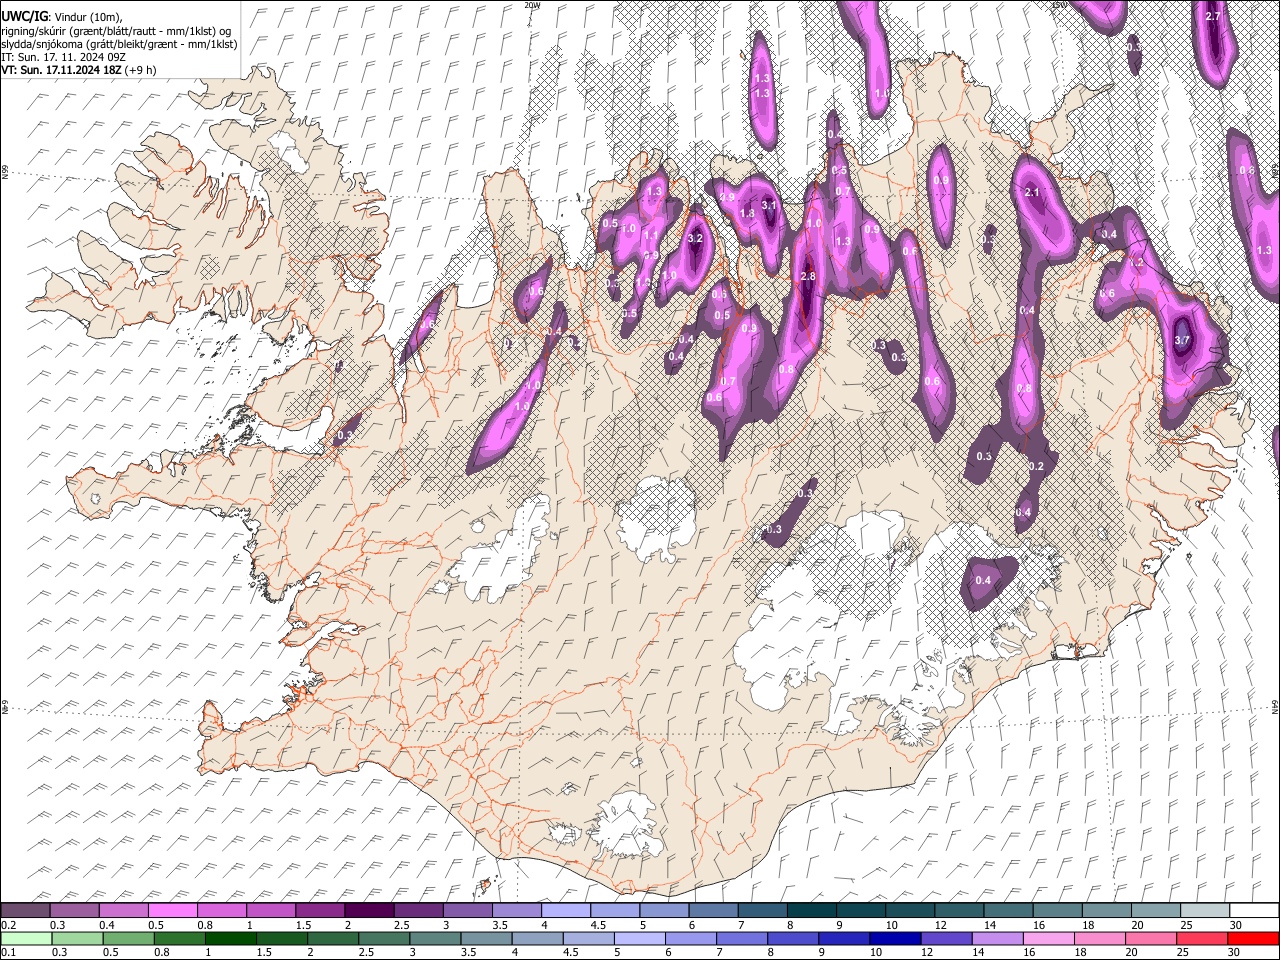Click the "slydda/snjókoma" description line
Image resolution: width=1280 pixels, height=960 pixels.
point(119,44)
